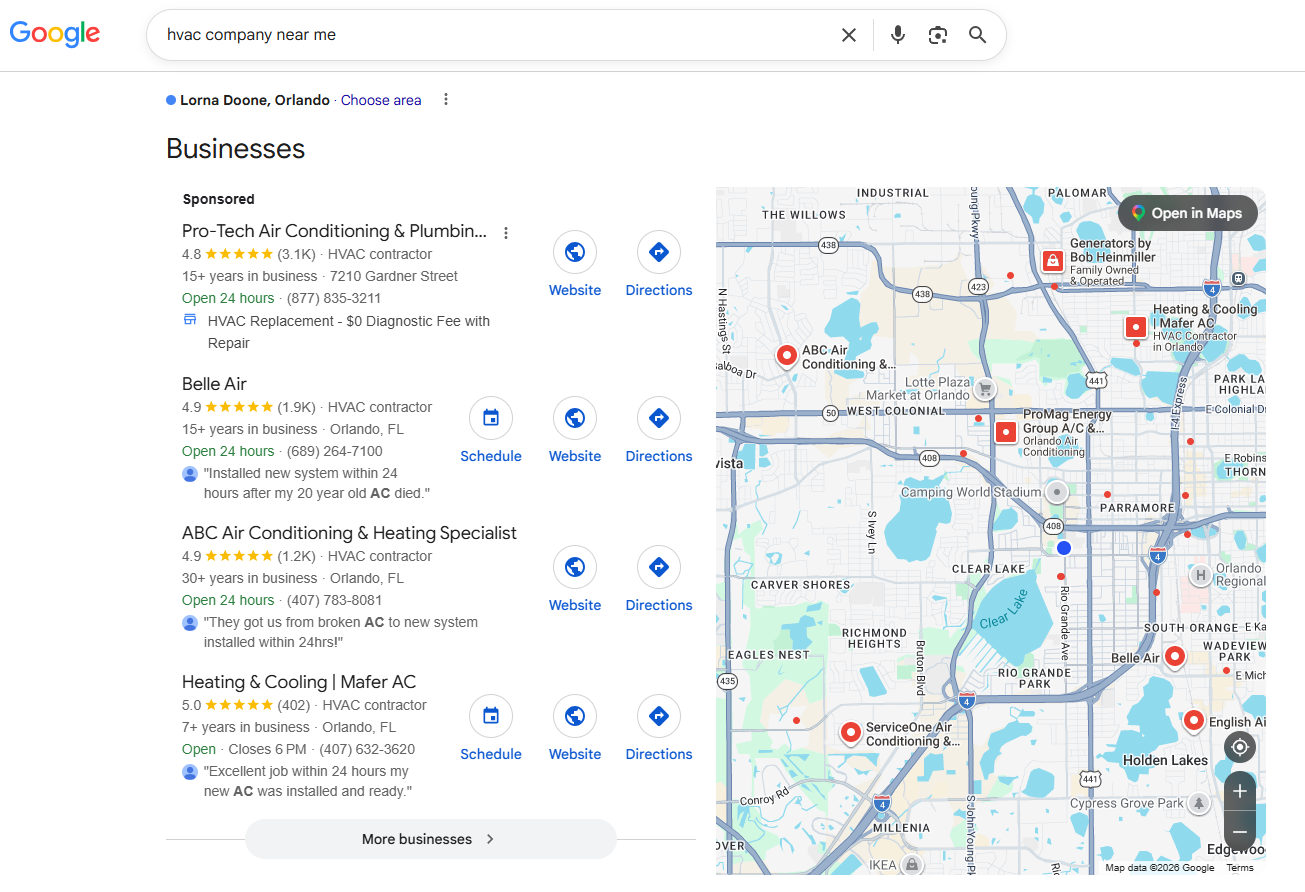This screenshot has width=1305, height=892.
Task: Open Belle Air website icon
Action: [575, 418]
